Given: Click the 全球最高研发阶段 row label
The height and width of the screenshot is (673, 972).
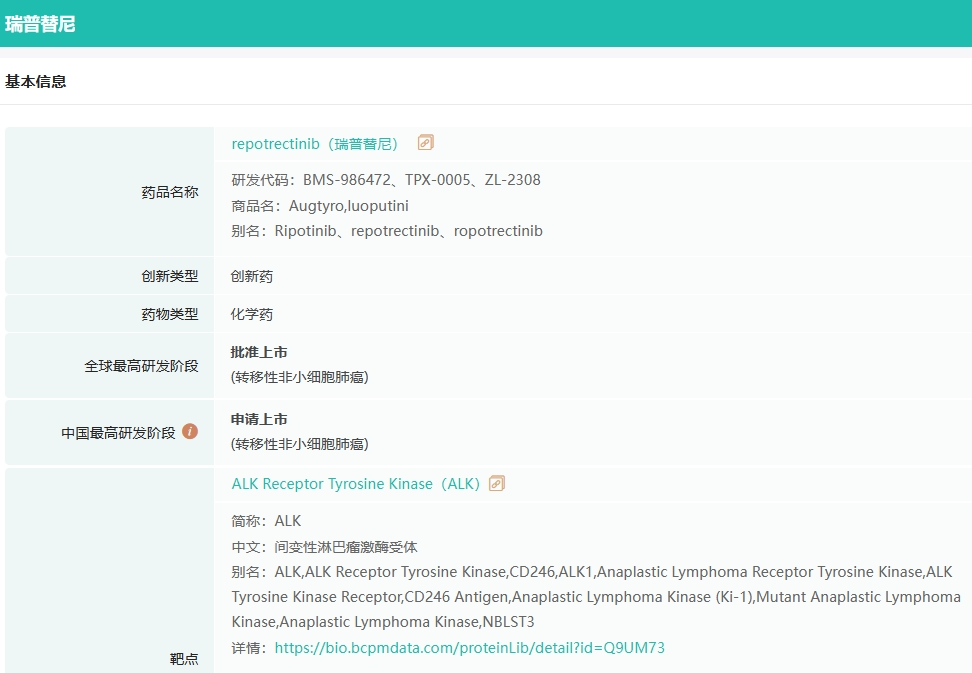Looking at the screenshot, I should (x=141, y=366).
